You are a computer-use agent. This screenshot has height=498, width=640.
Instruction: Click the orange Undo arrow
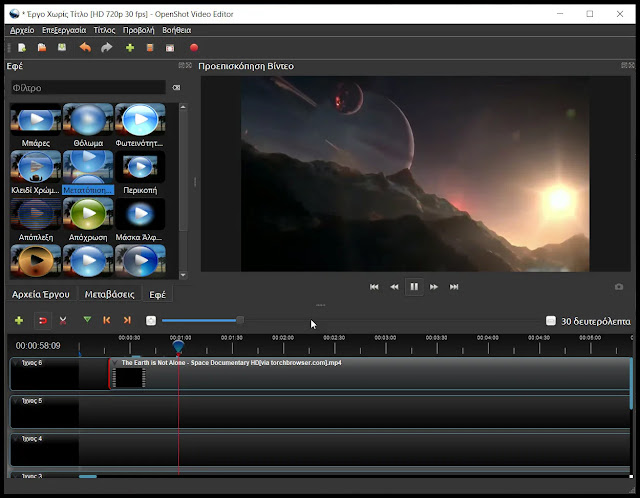[x=85, y=48]
